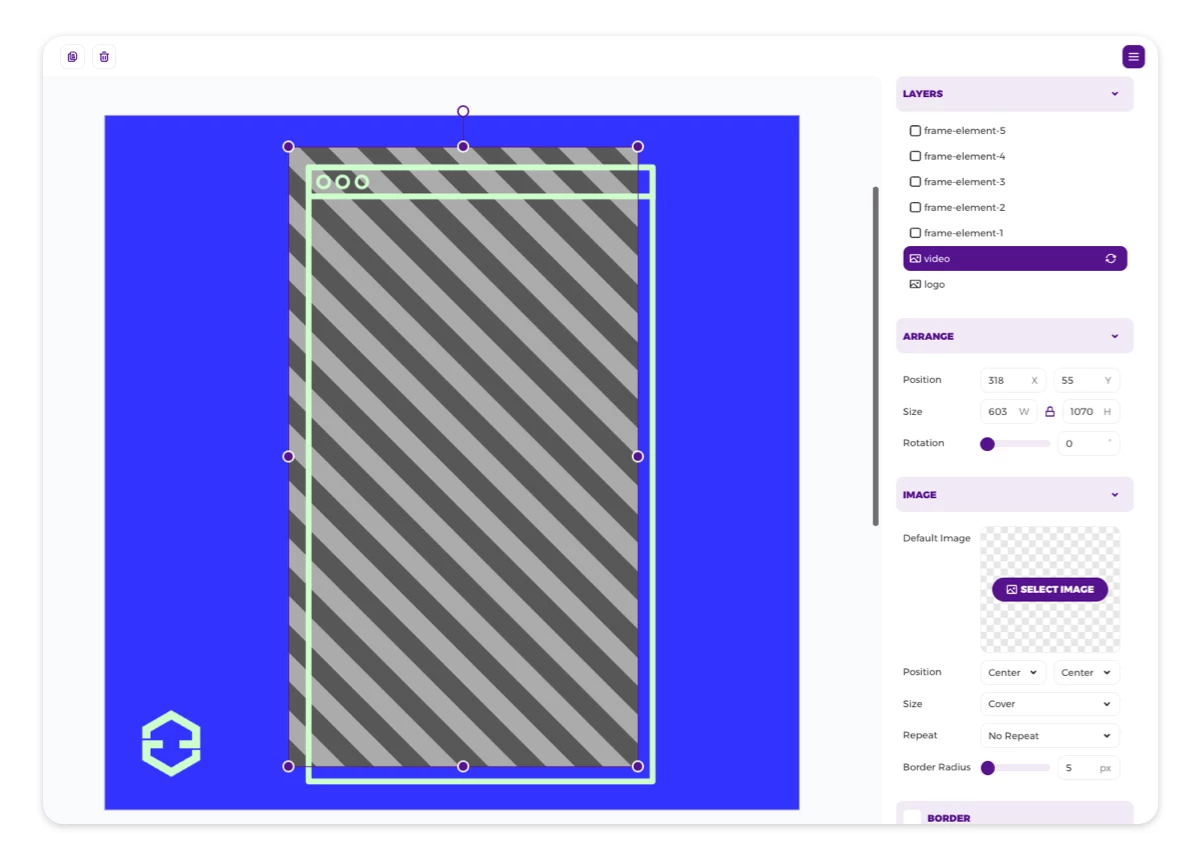Click the rotation handle above the selection
Screen dimensions: 1200x862
pyautogui.click(x=463, y=111)
